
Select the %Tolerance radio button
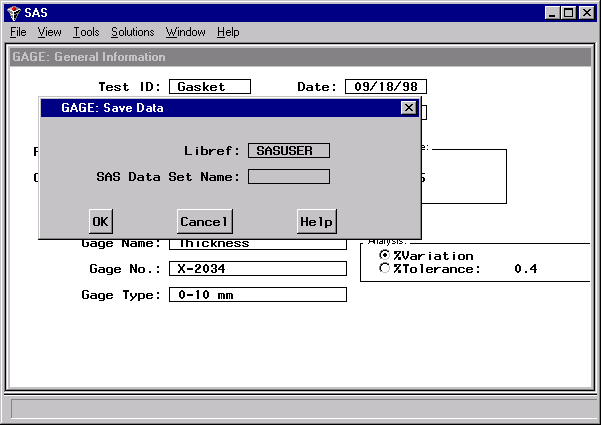point(384,268)
